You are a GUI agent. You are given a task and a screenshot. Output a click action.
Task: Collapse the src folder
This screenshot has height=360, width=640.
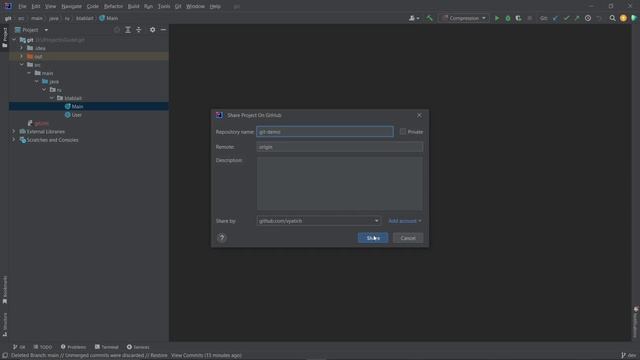[x=22, y=65]
